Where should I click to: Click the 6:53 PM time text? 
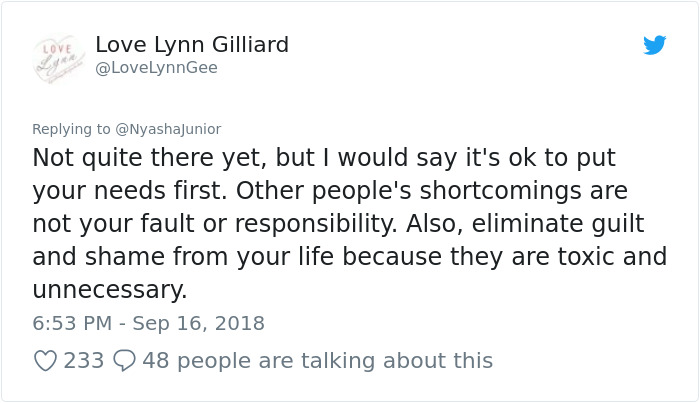(x=72, y=323)
